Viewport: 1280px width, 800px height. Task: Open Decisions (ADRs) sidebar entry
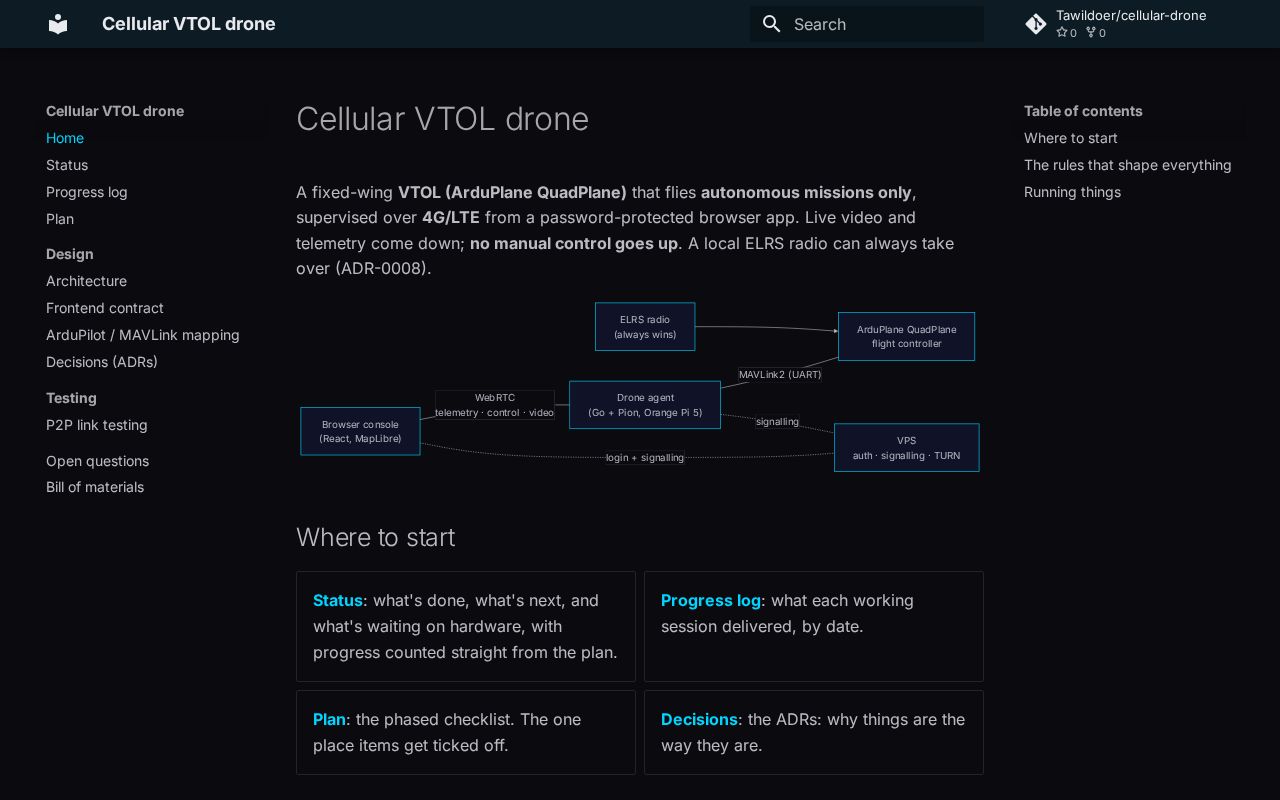102,362
